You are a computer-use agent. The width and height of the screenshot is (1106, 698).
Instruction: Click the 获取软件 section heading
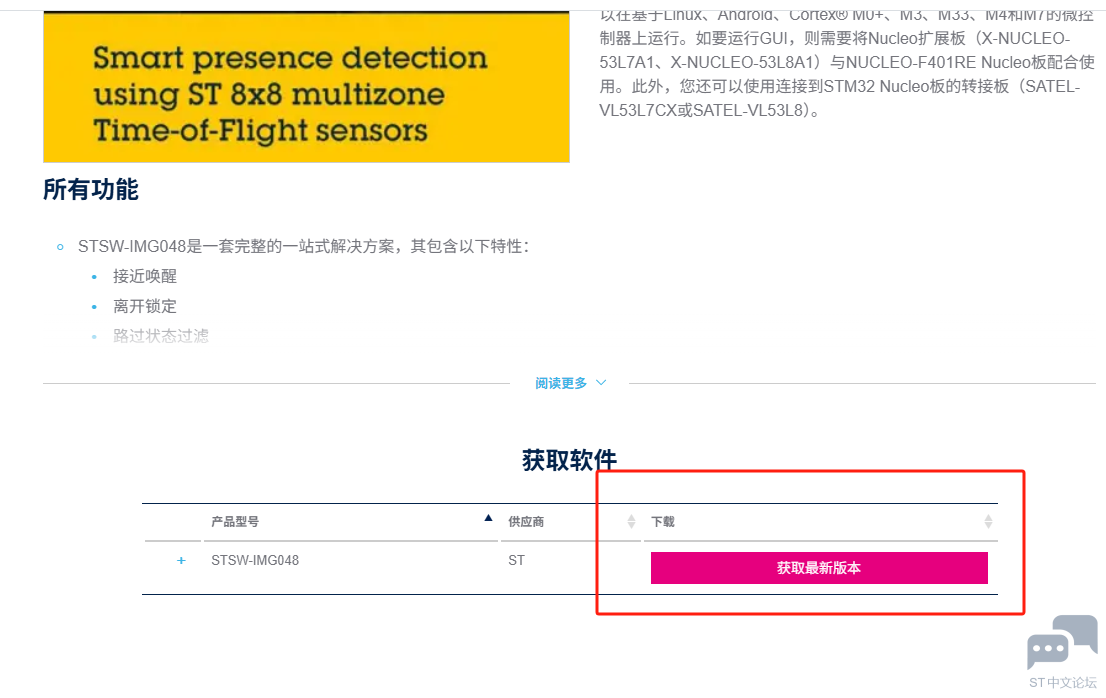pos(569,460)
